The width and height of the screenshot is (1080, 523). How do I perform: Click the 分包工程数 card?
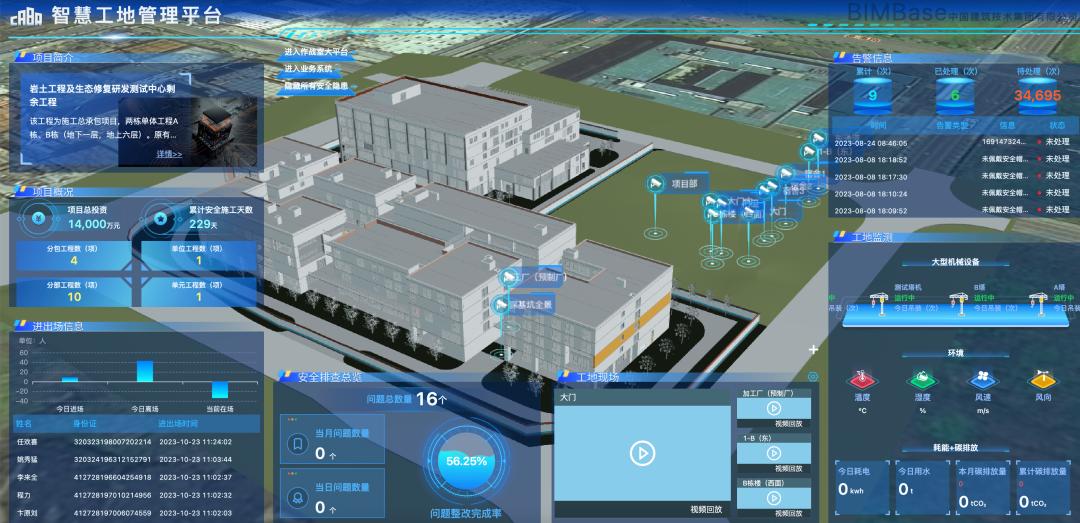(73, 255)
